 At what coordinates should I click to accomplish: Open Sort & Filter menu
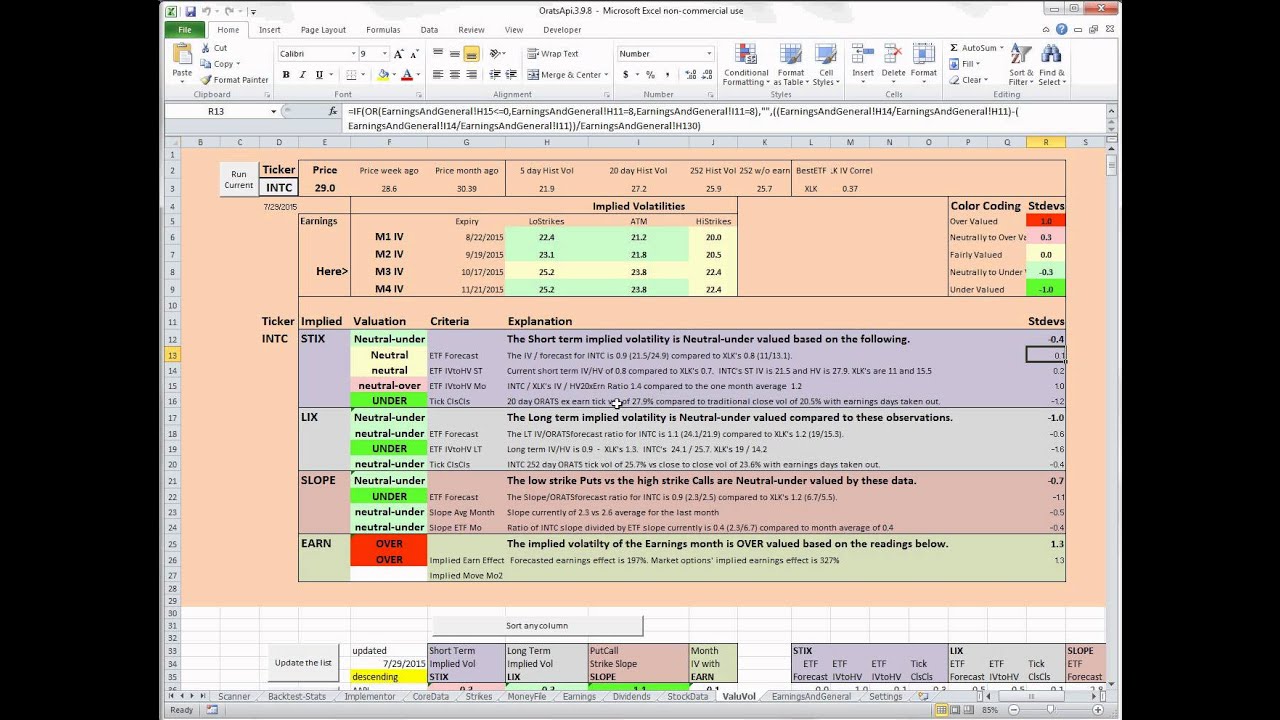coord(1021,65)
